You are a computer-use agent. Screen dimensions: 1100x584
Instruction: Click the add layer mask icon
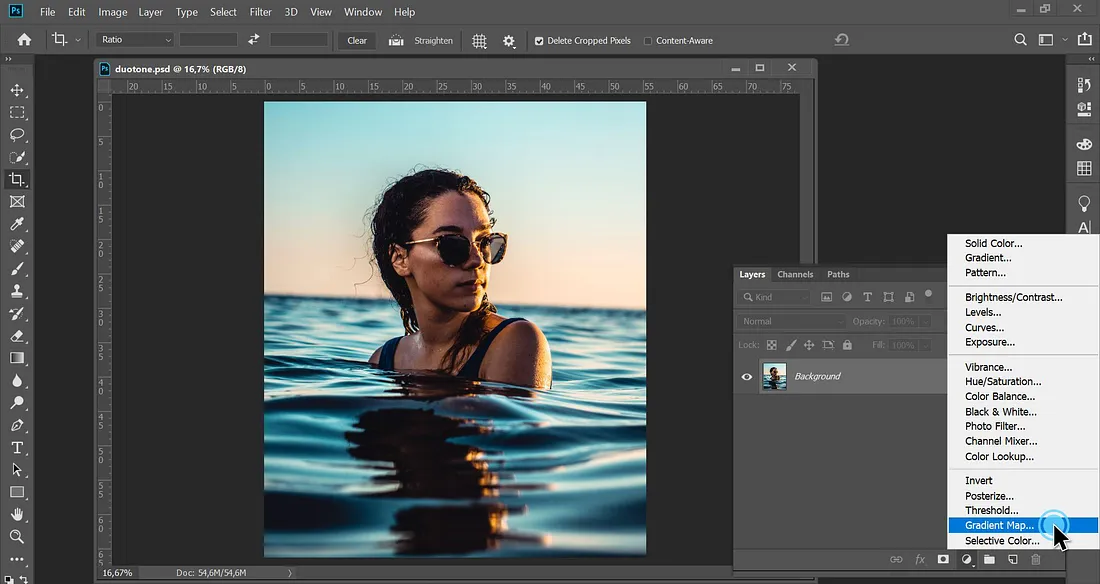[x=943, y=559]
